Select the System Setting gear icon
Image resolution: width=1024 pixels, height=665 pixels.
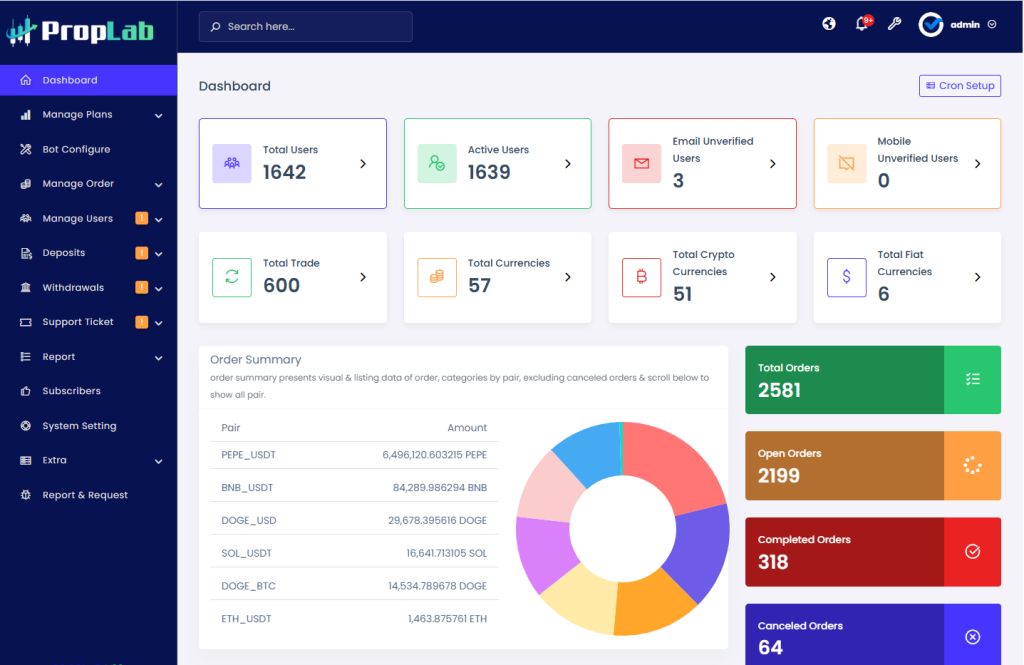coord(25,425)
